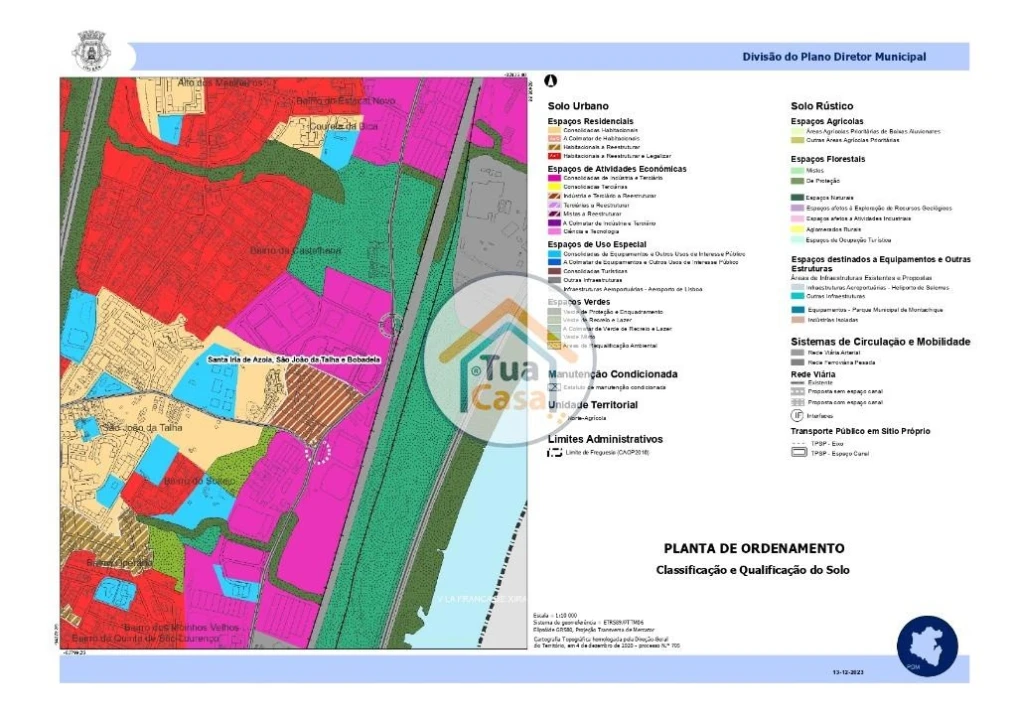
Task: Click the Consolidadas Terciárias yellow swatch
Action: coord(555,186)
